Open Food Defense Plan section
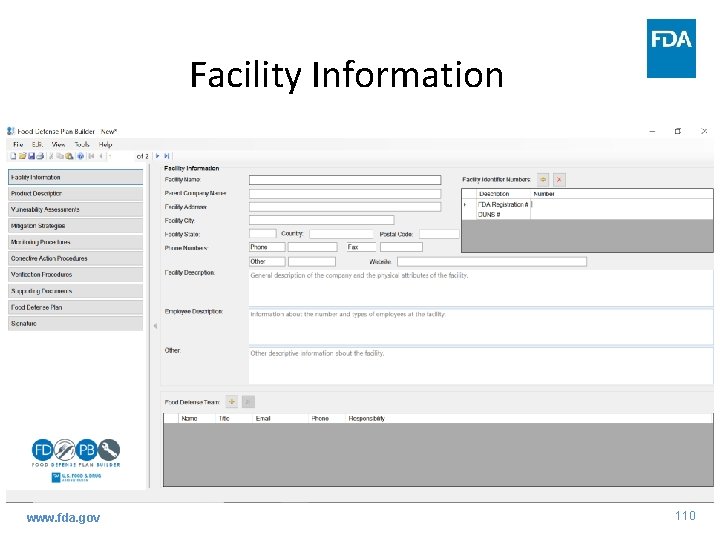Image resolution: width=720 pixels, height=540 pixels. coord(75,307)
